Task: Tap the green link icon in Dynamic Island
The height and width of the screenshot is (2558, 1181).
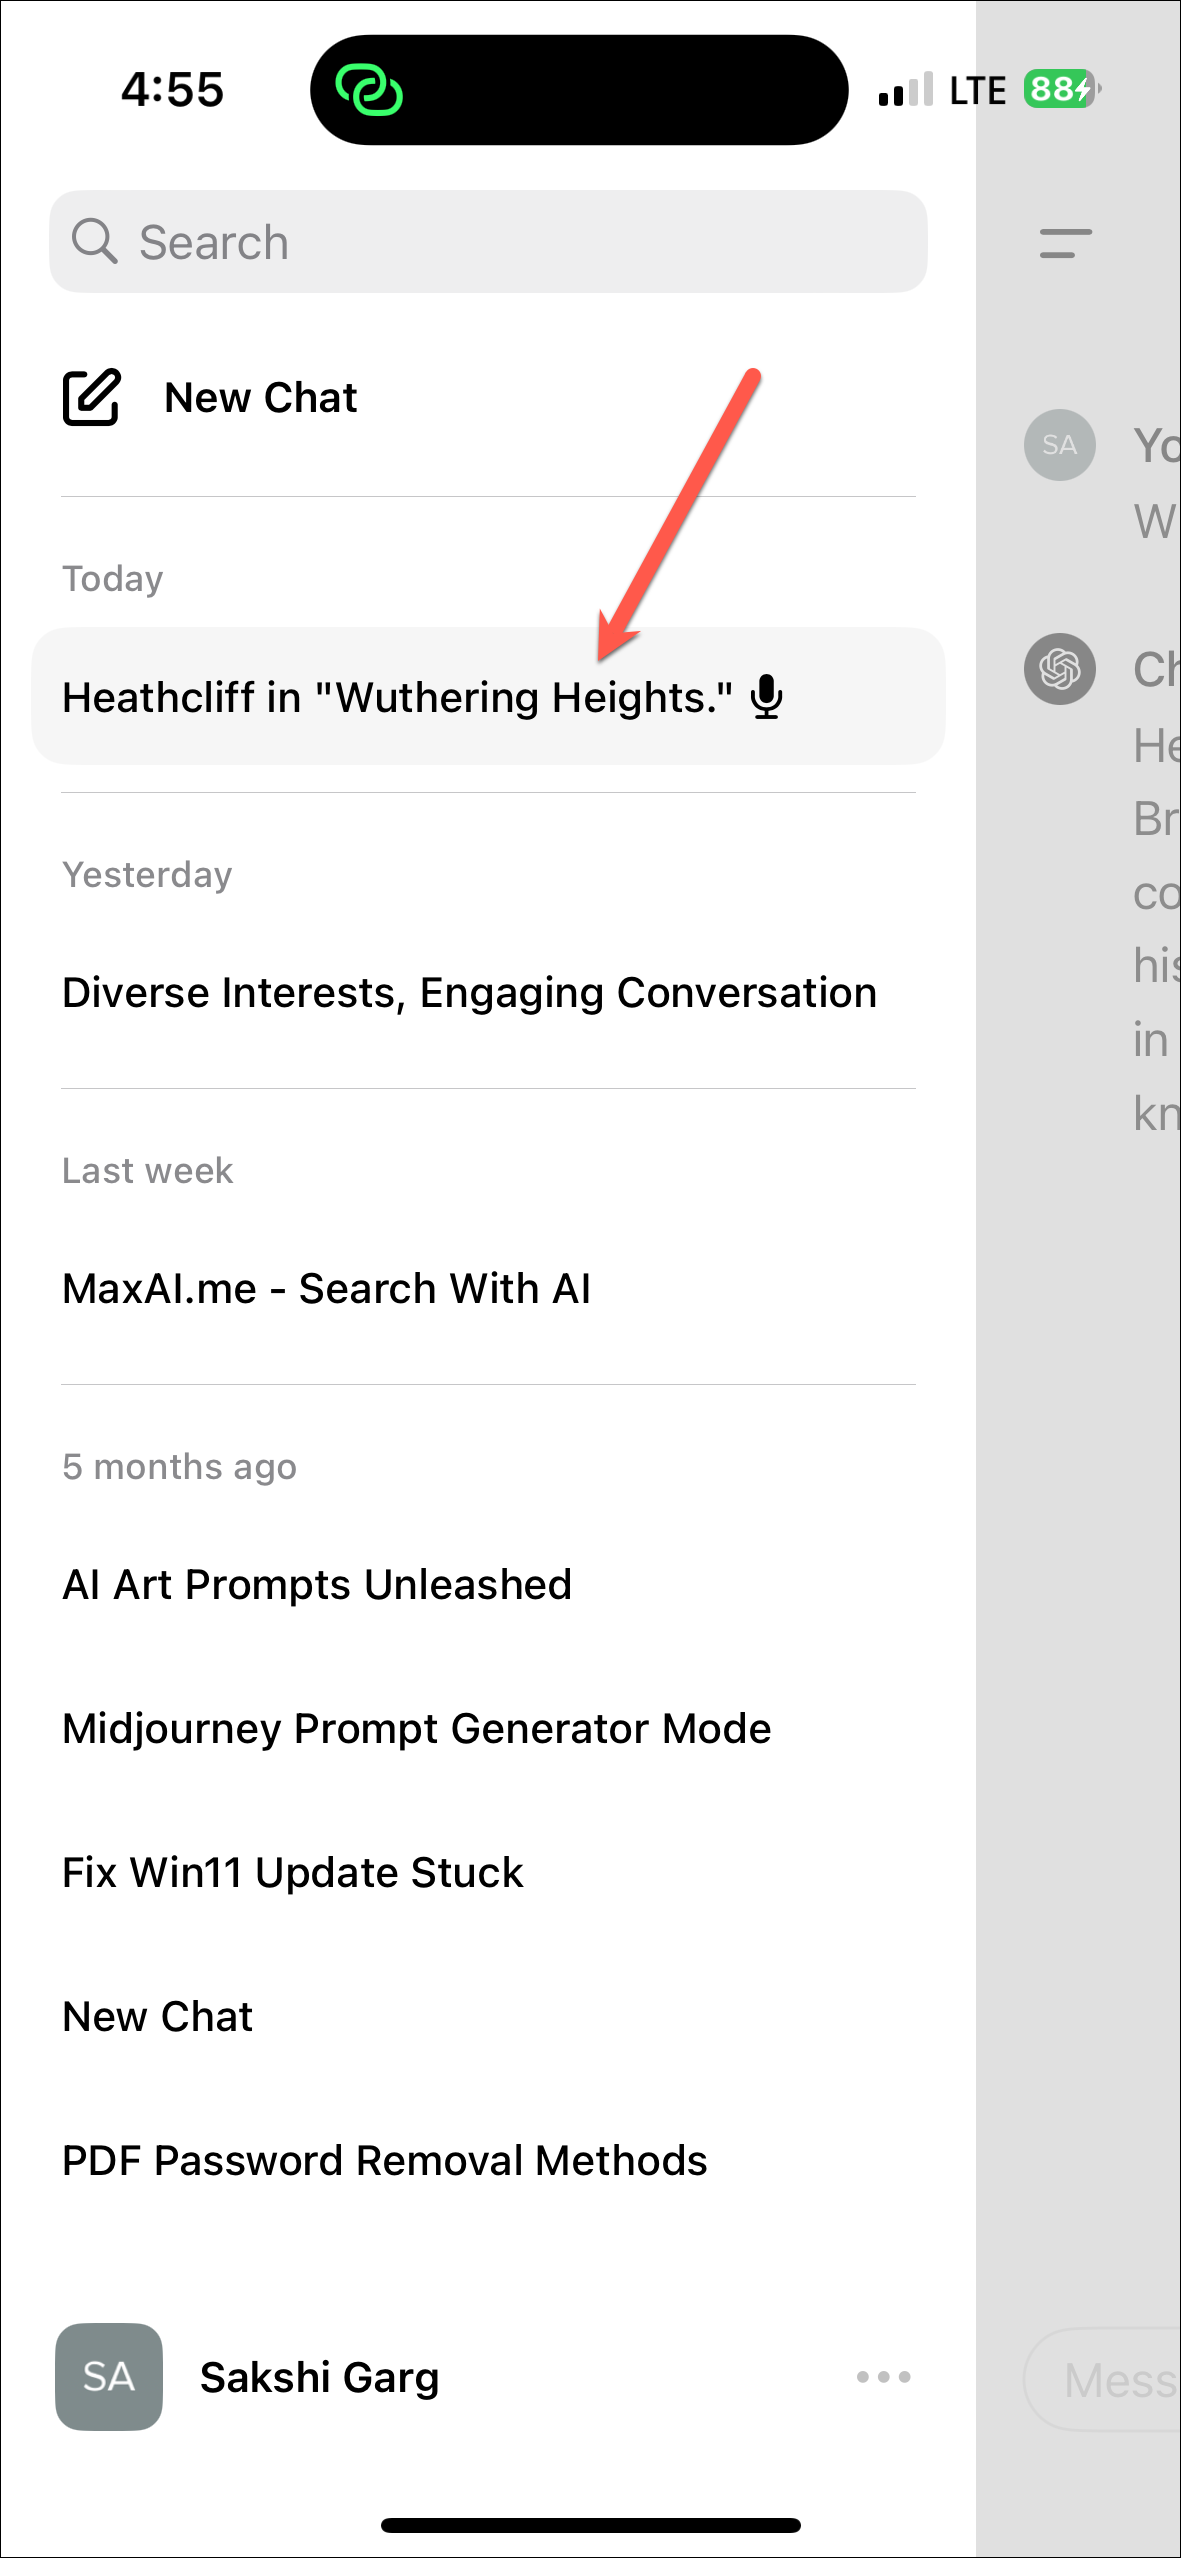Action: click(369, 90)
